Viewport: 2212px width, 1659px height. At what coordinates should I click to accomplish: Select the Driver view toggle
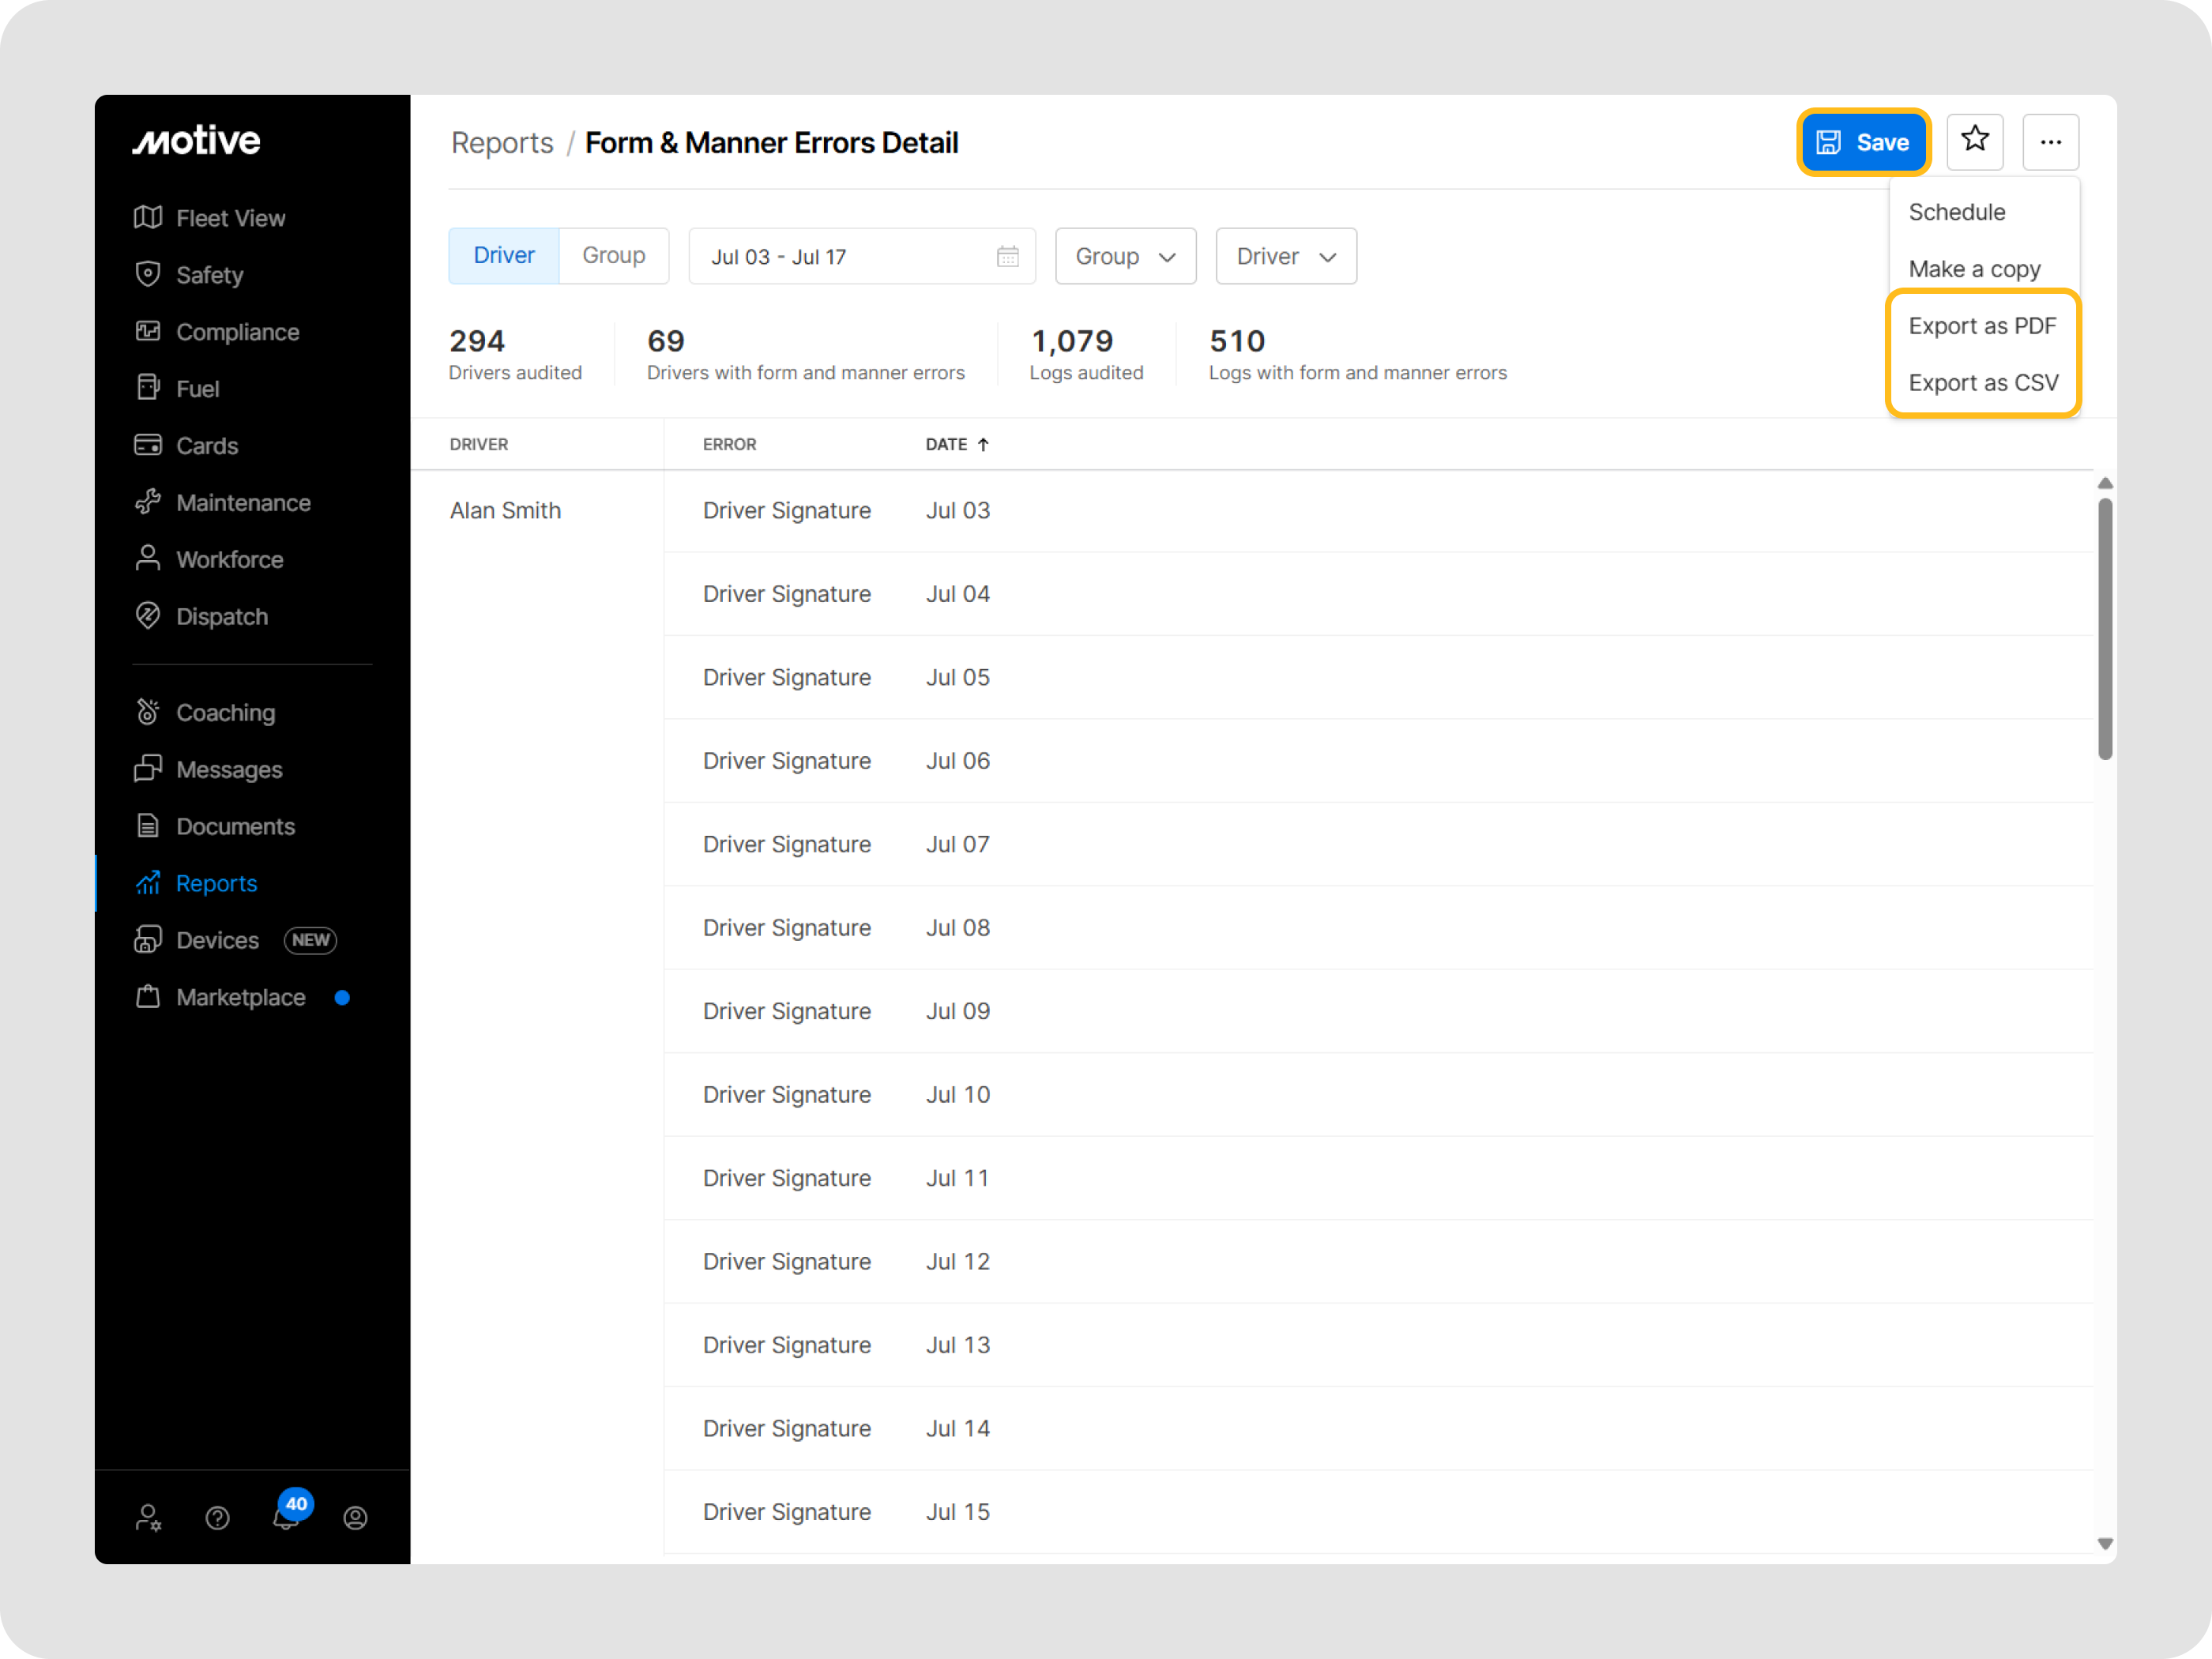[503, 255]
